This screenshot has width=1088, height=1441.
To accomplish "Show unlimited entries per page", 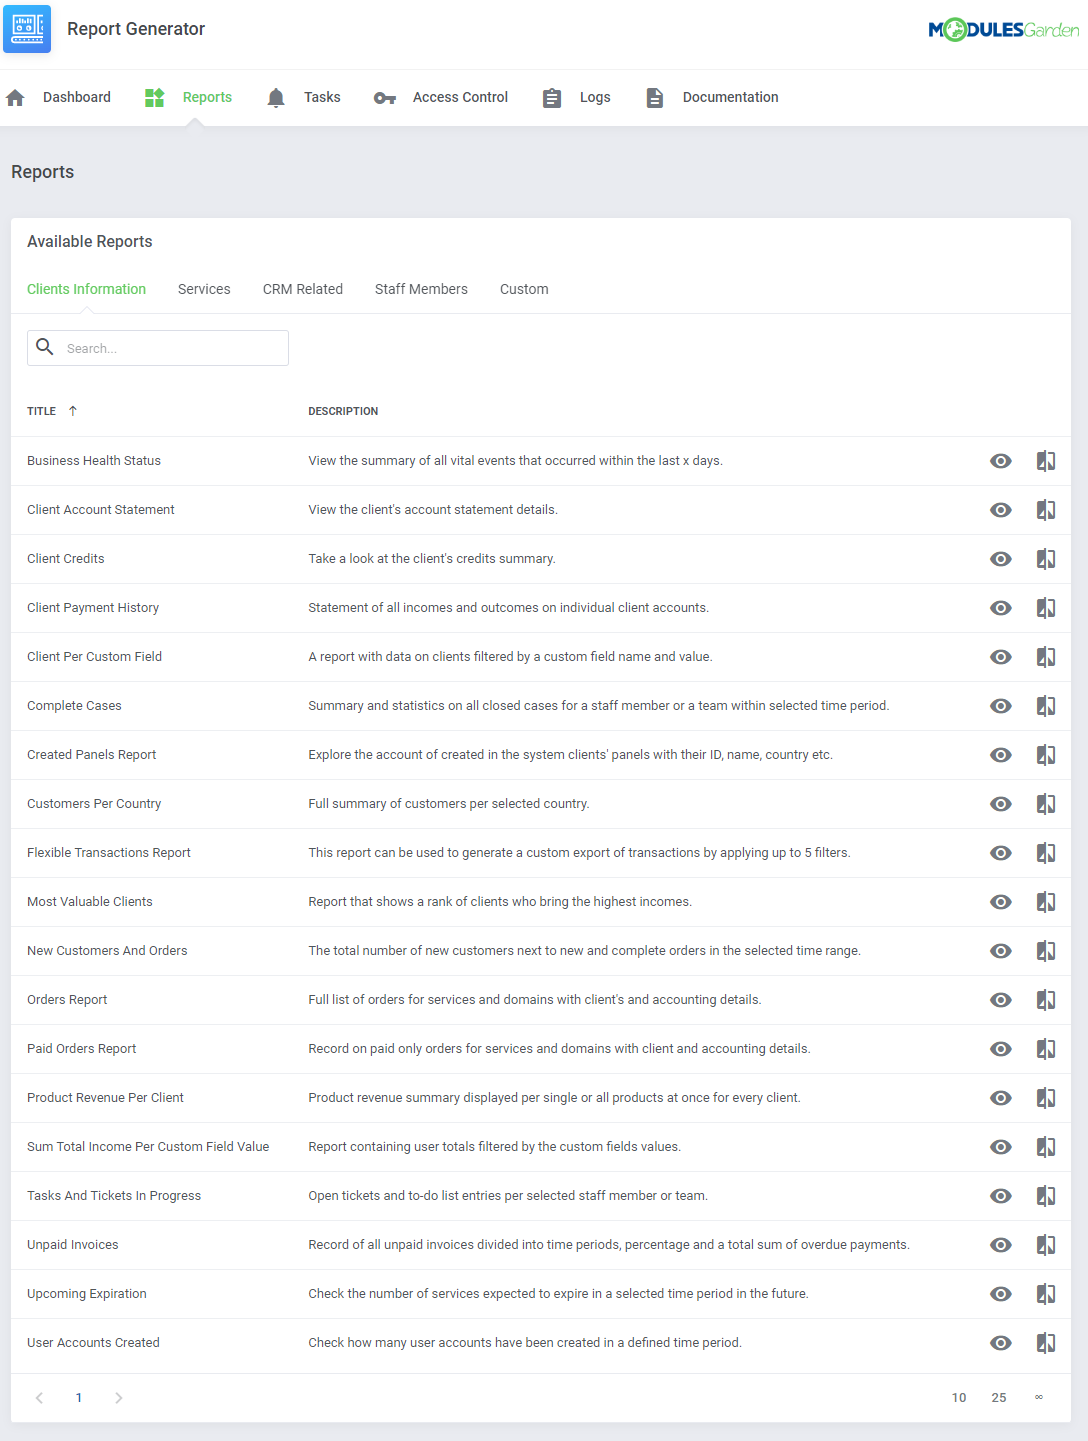I will [1039, 1397].
